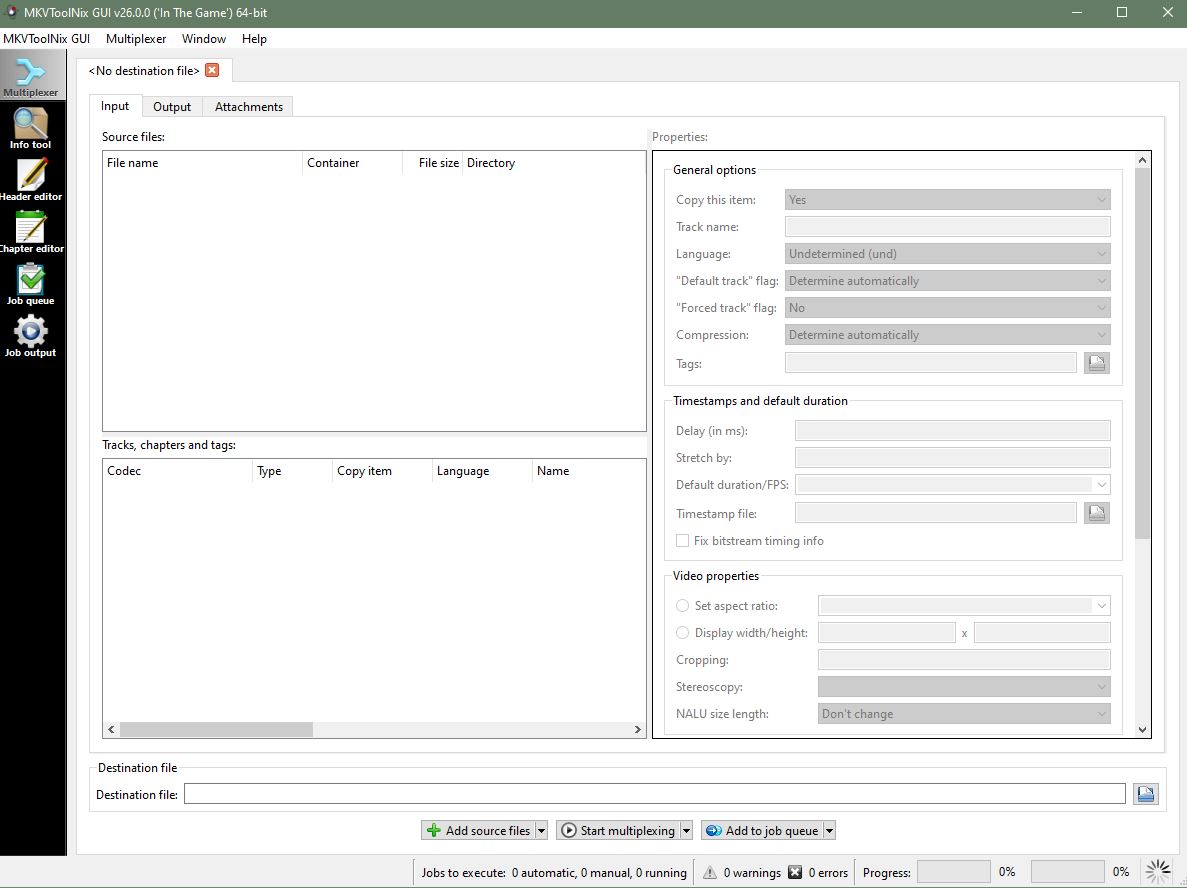Open the Header editor
1187x888 pixels.
tap(31, 179)
